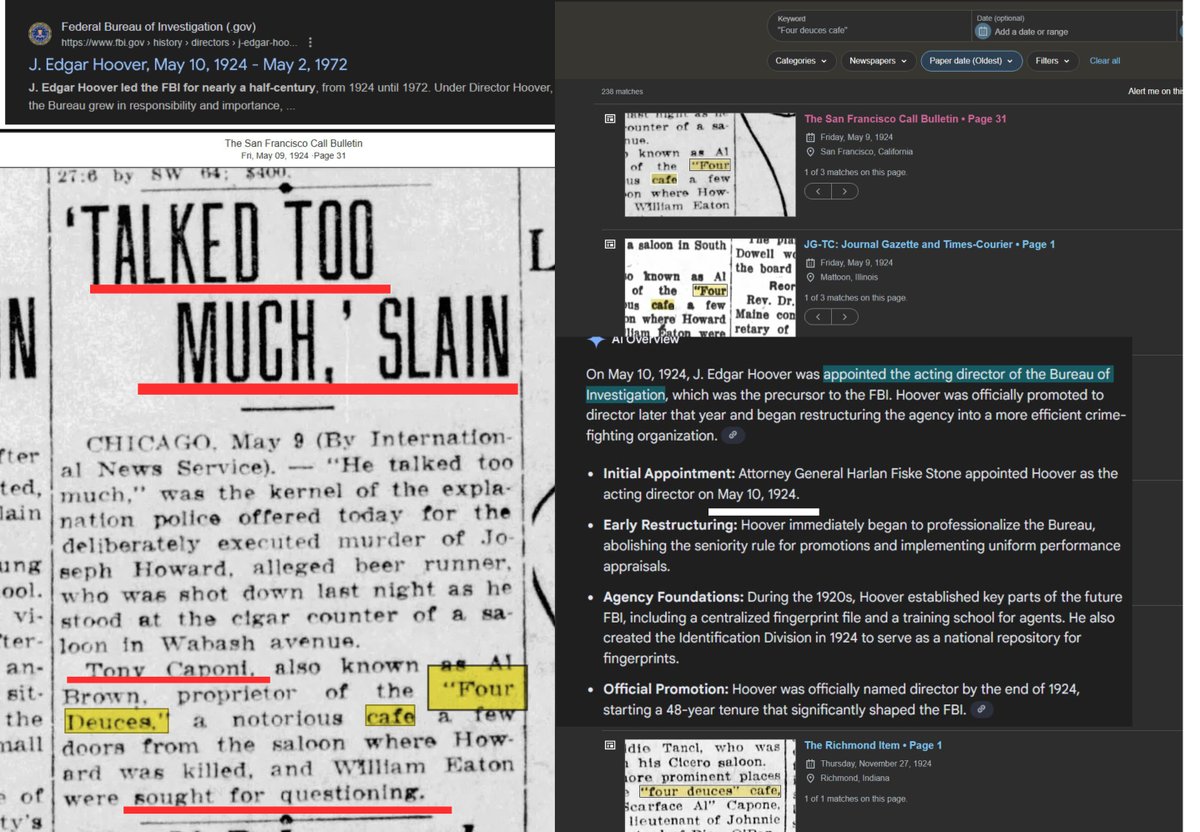This screenshot has width=1200, height=832.
Task: Click the page icon beside the San Francisco Call Bulletin result
Action: pyautogui.click(x=609, y=119)
